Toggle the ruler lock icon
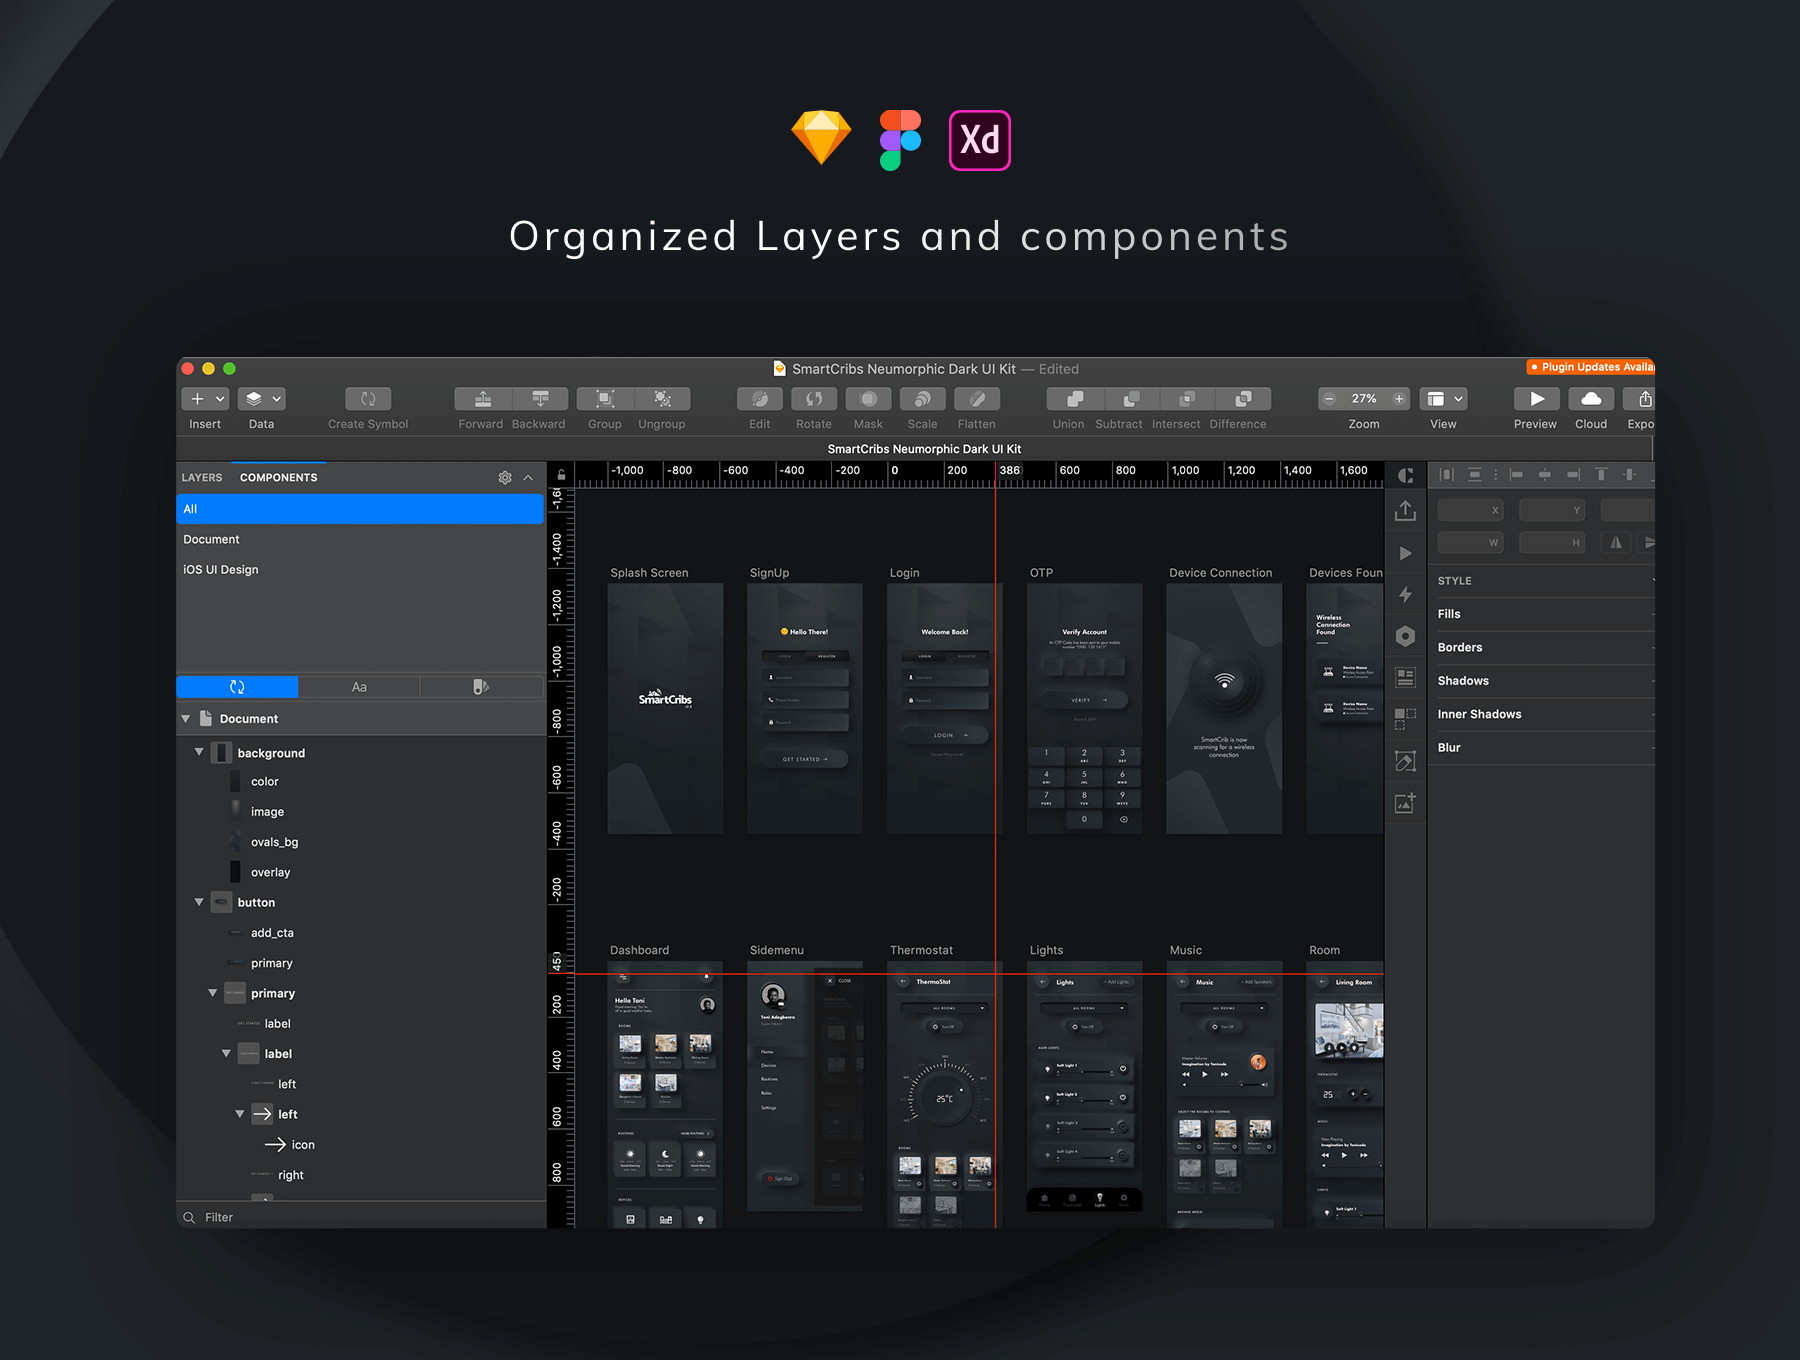The width and height of the screenshot is (1800, 1360). [x=561, y=475]
